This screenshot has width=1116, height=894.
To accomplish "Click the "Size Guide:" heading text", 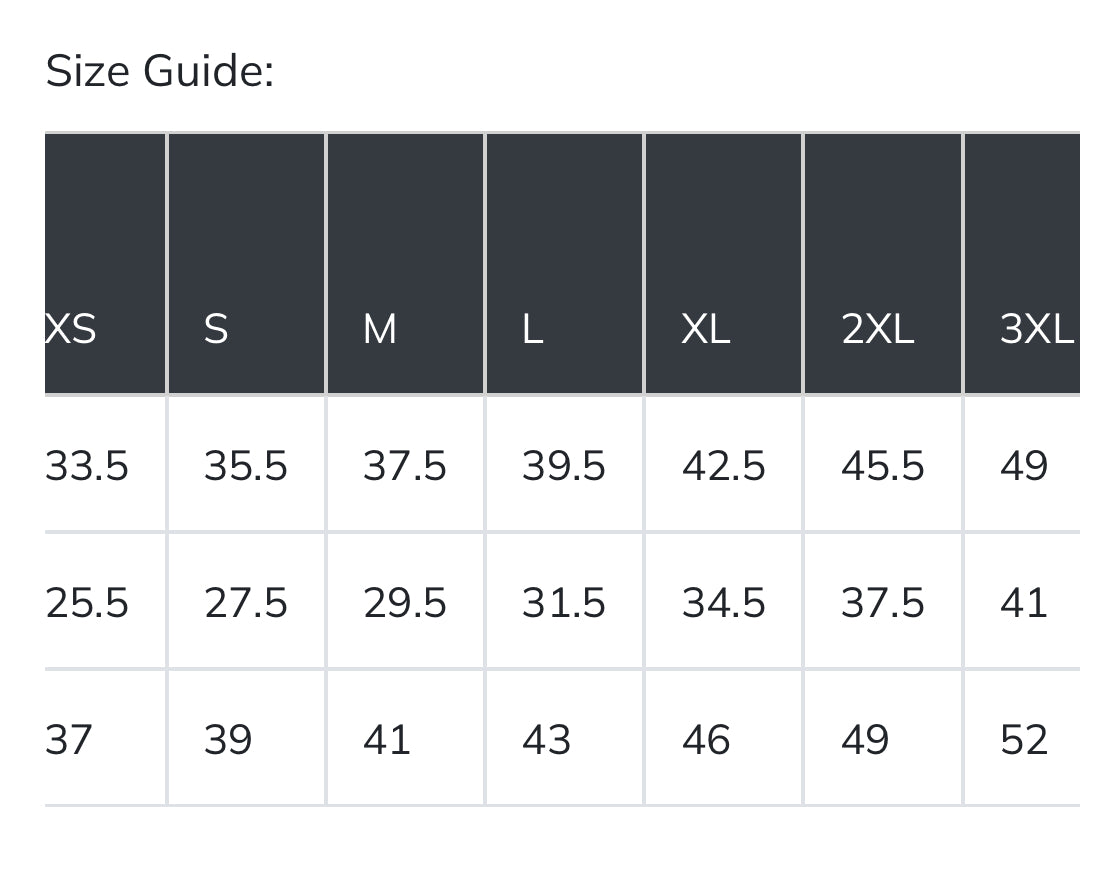I will click(x=160, y=72).
